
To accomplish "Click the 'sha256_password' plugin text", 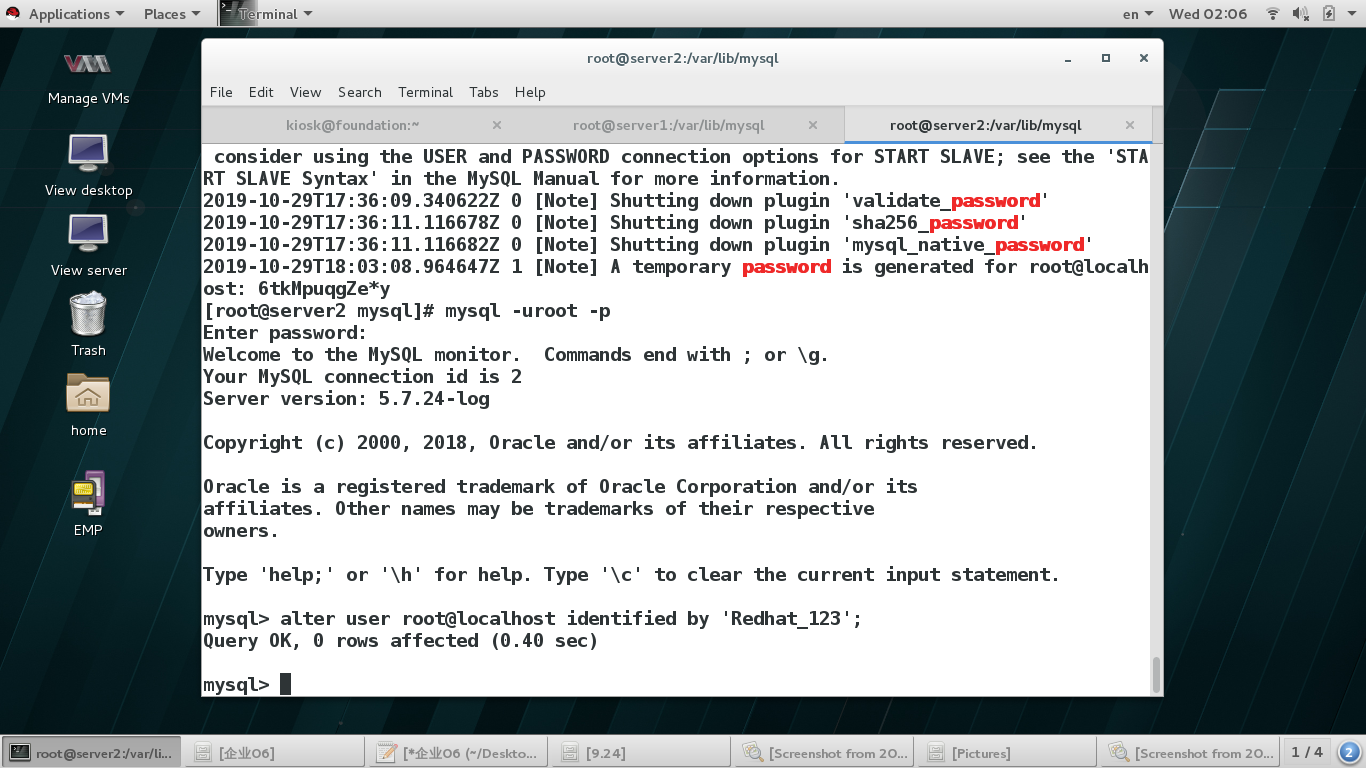I will click(x=935, y=223).
